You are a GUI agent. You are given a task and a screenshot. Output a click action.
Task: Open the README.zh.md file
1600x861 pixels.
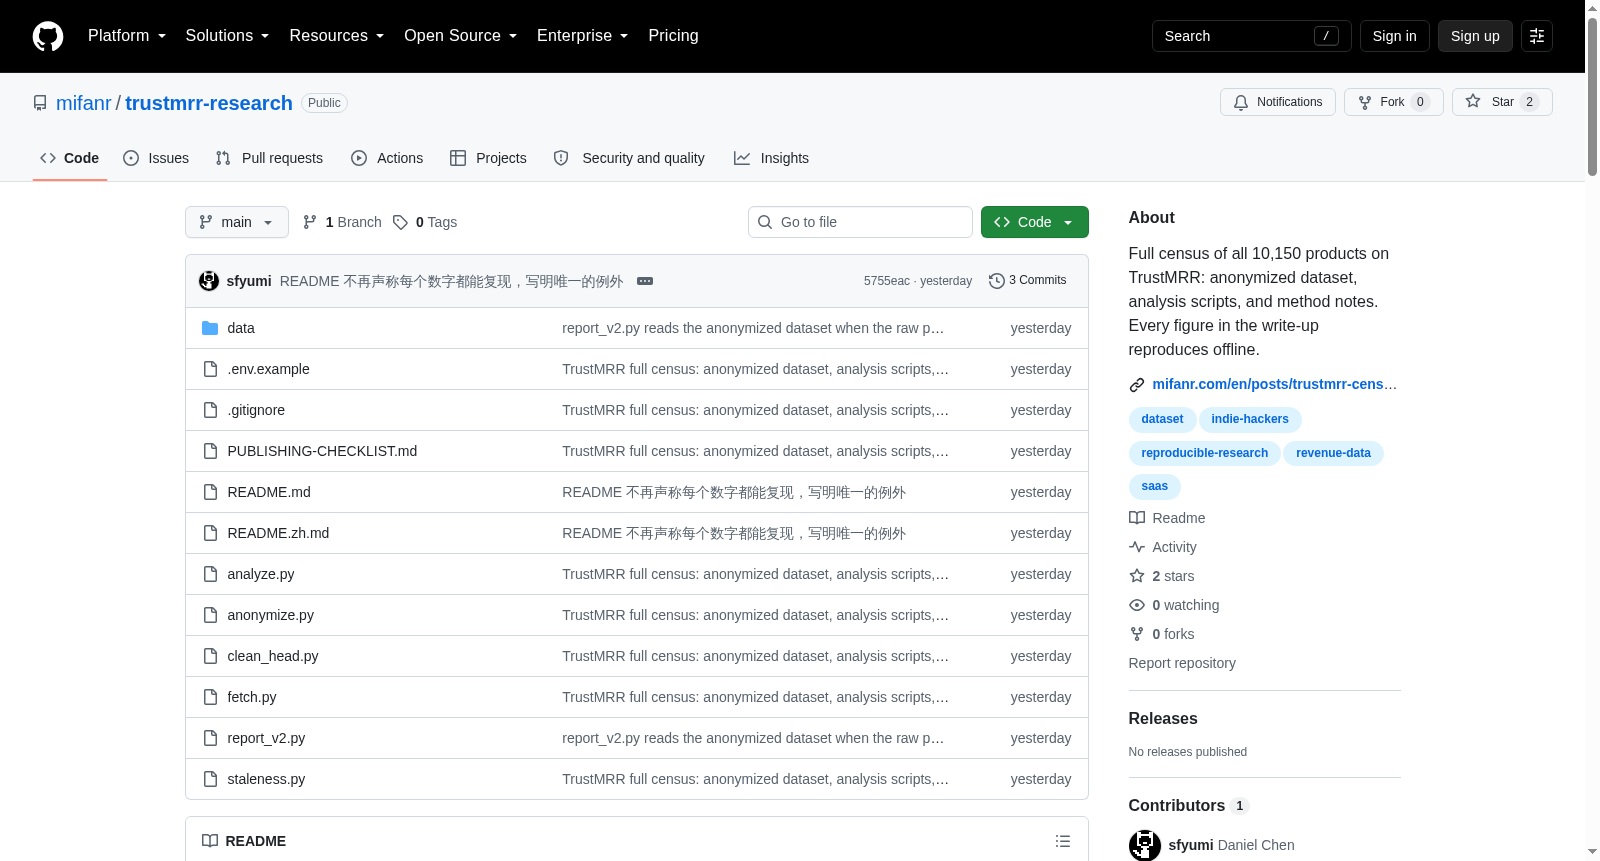coord(278,533)
